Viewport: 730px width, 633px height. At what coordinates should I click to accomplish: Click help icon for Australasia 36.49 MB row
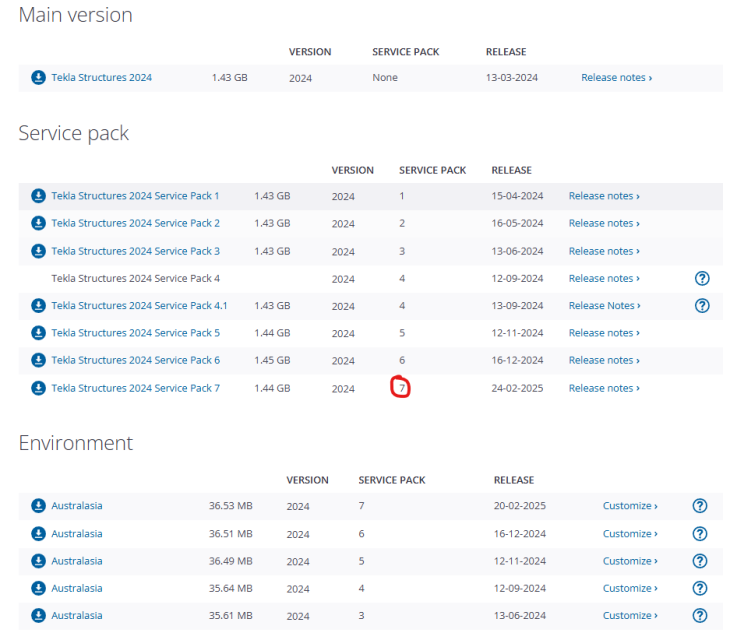coord(700,561)
